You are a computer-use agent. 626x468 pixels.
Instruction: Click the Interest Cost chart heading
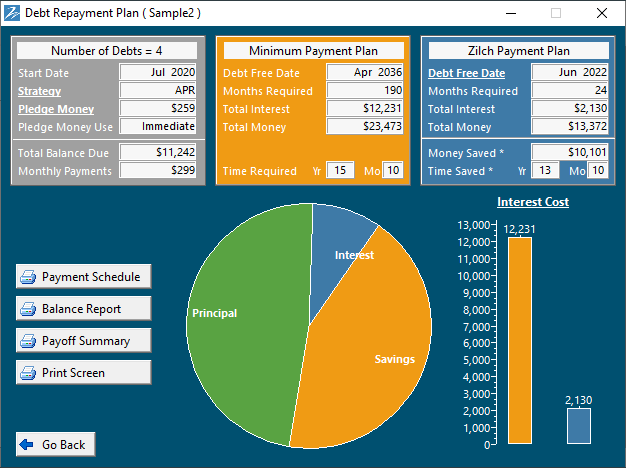click(x=532, y=202)
